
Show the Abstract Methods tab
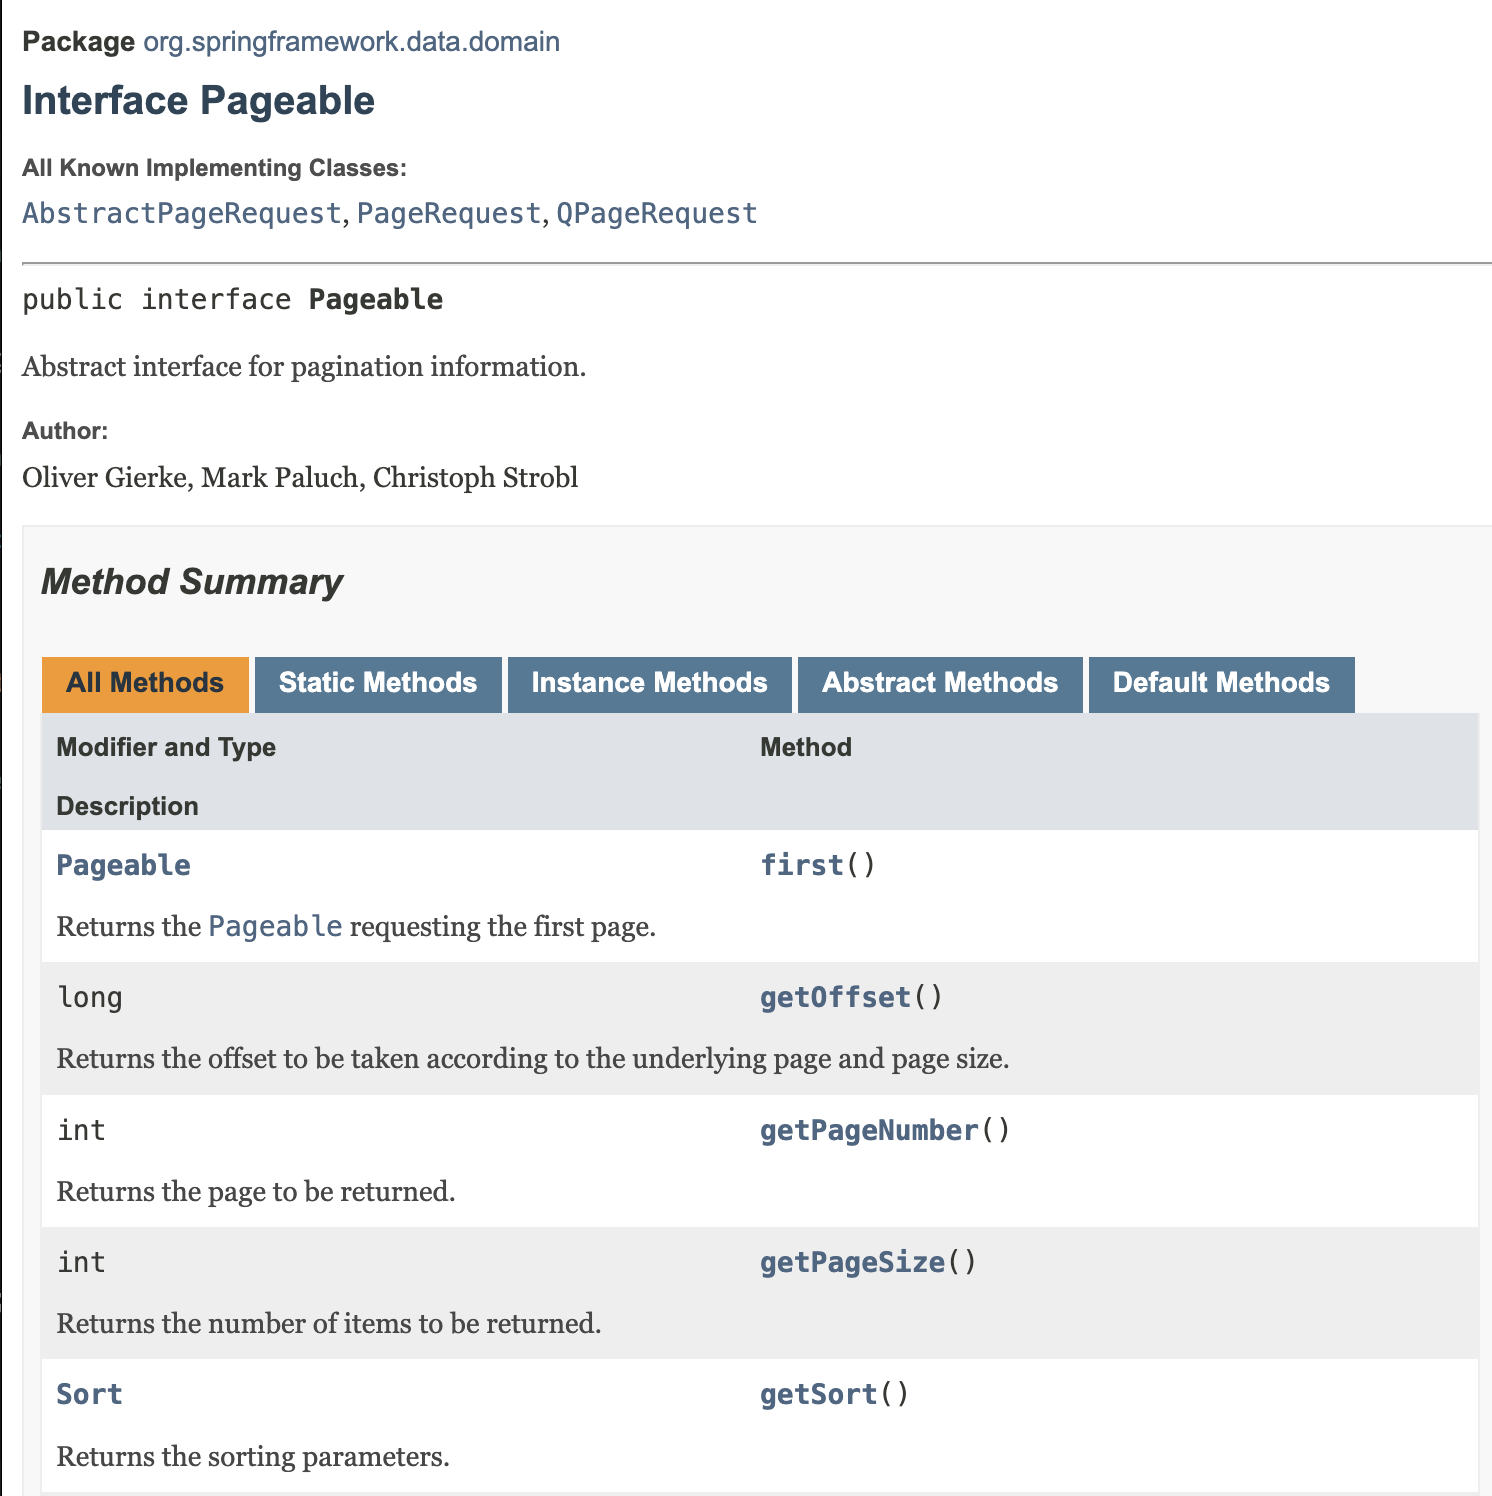[x=940, y=684]
